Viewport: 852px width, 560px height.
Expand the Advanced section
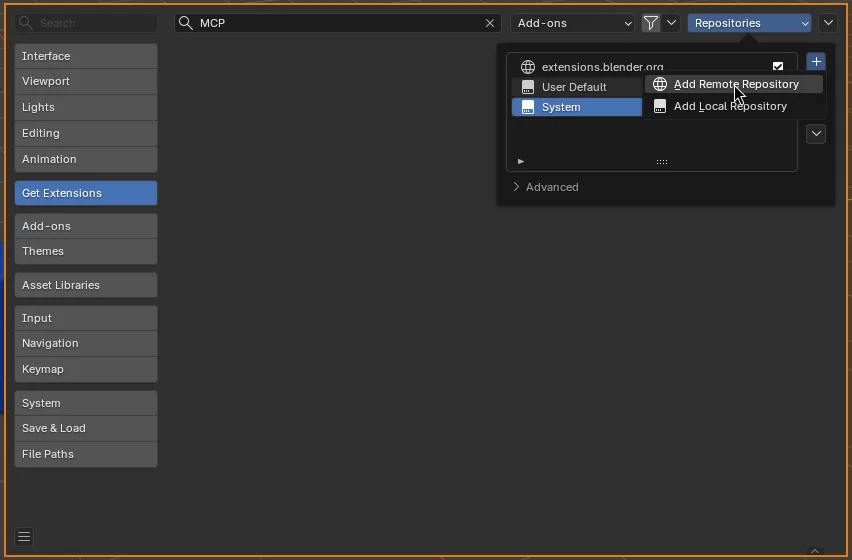pos(546,187)
